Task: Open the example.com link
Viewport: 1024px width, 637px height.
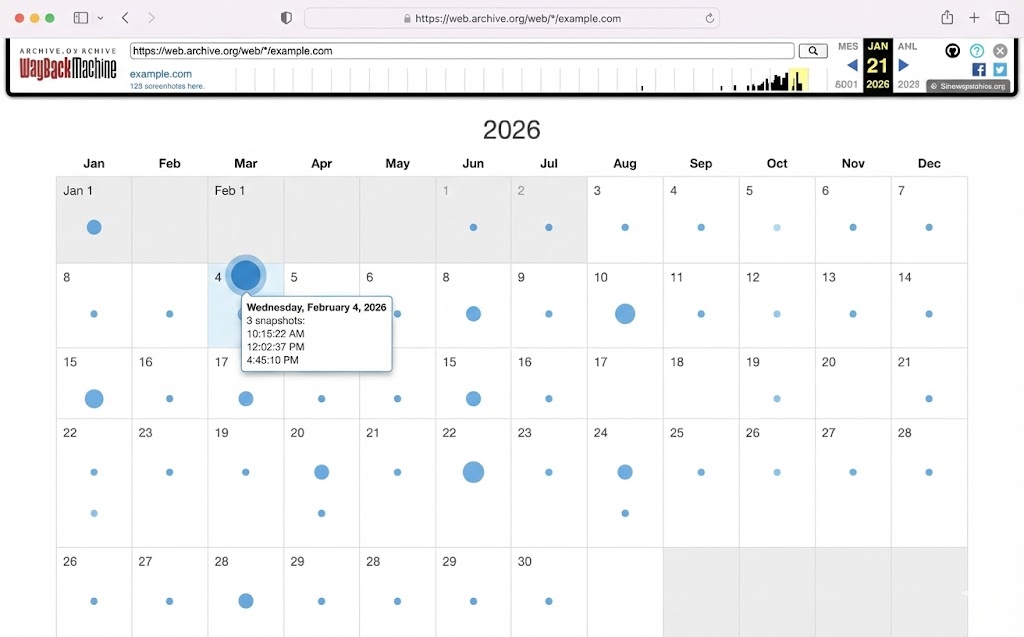Action: point(161,73)
